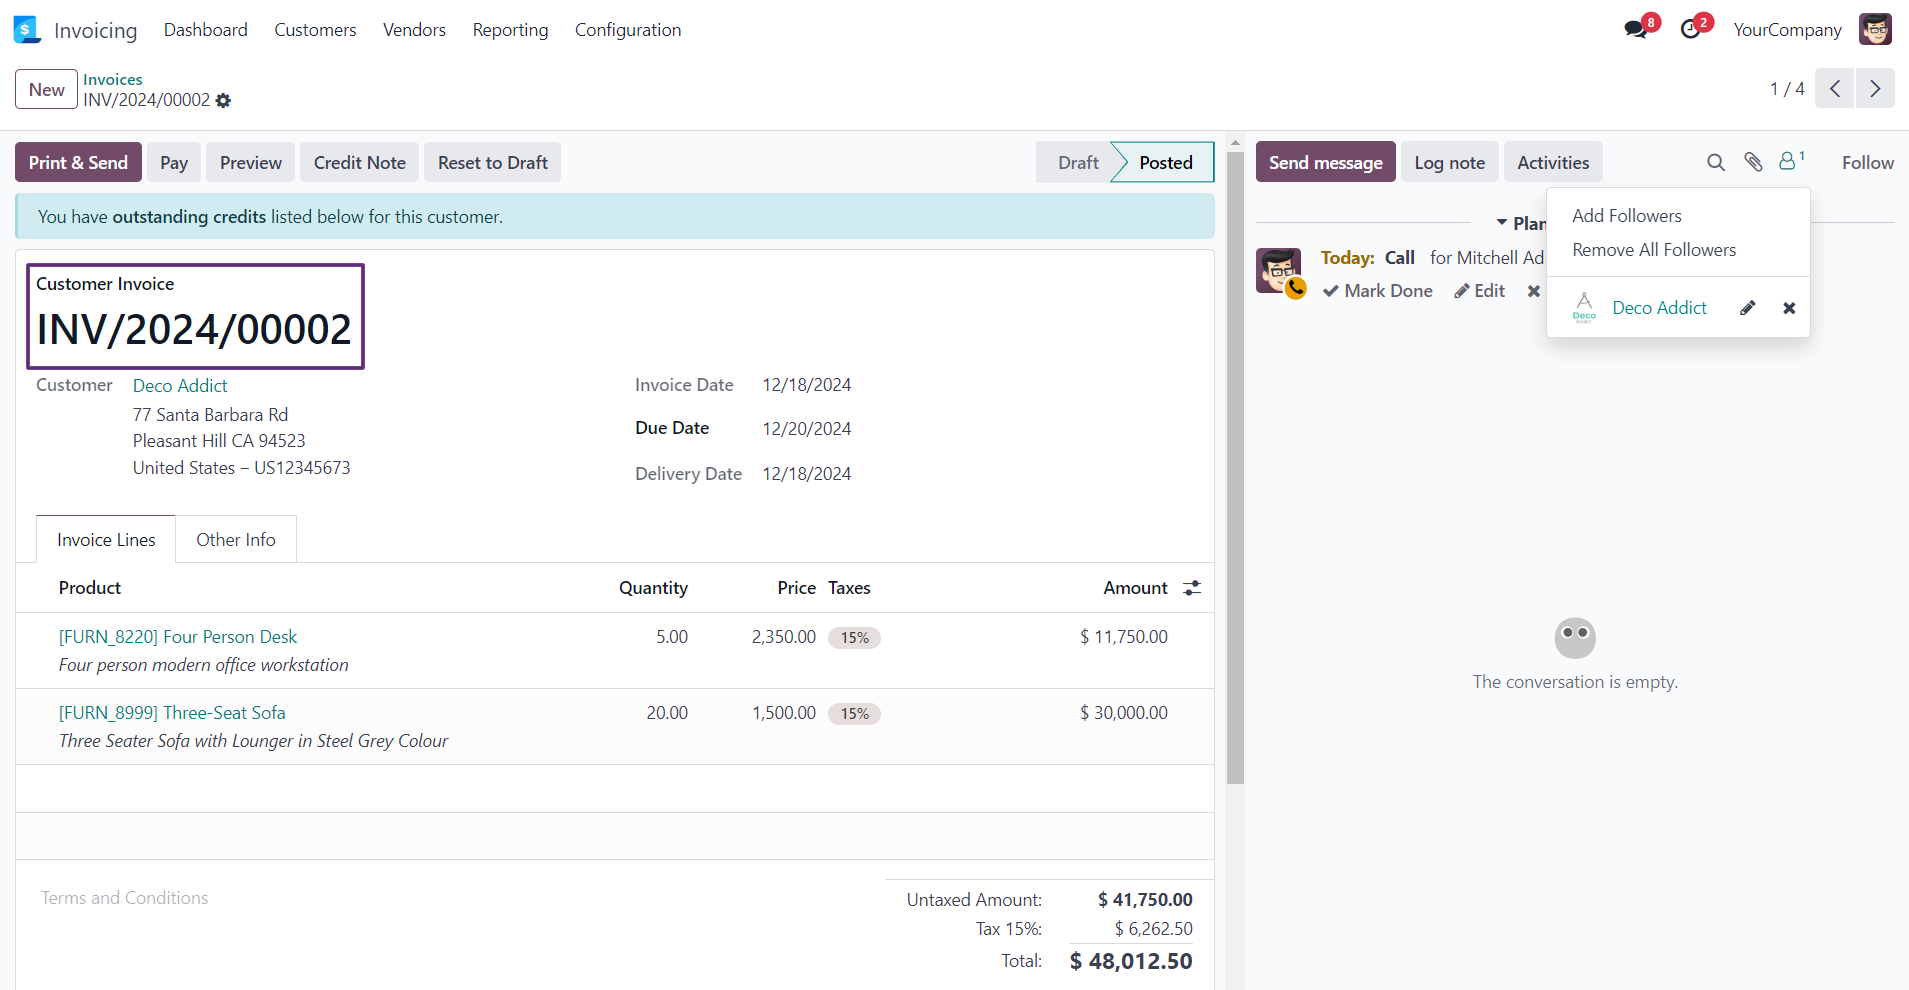Edit the planned Call activity
The height and width of the screenshot is (990, 1909).
1479,291
